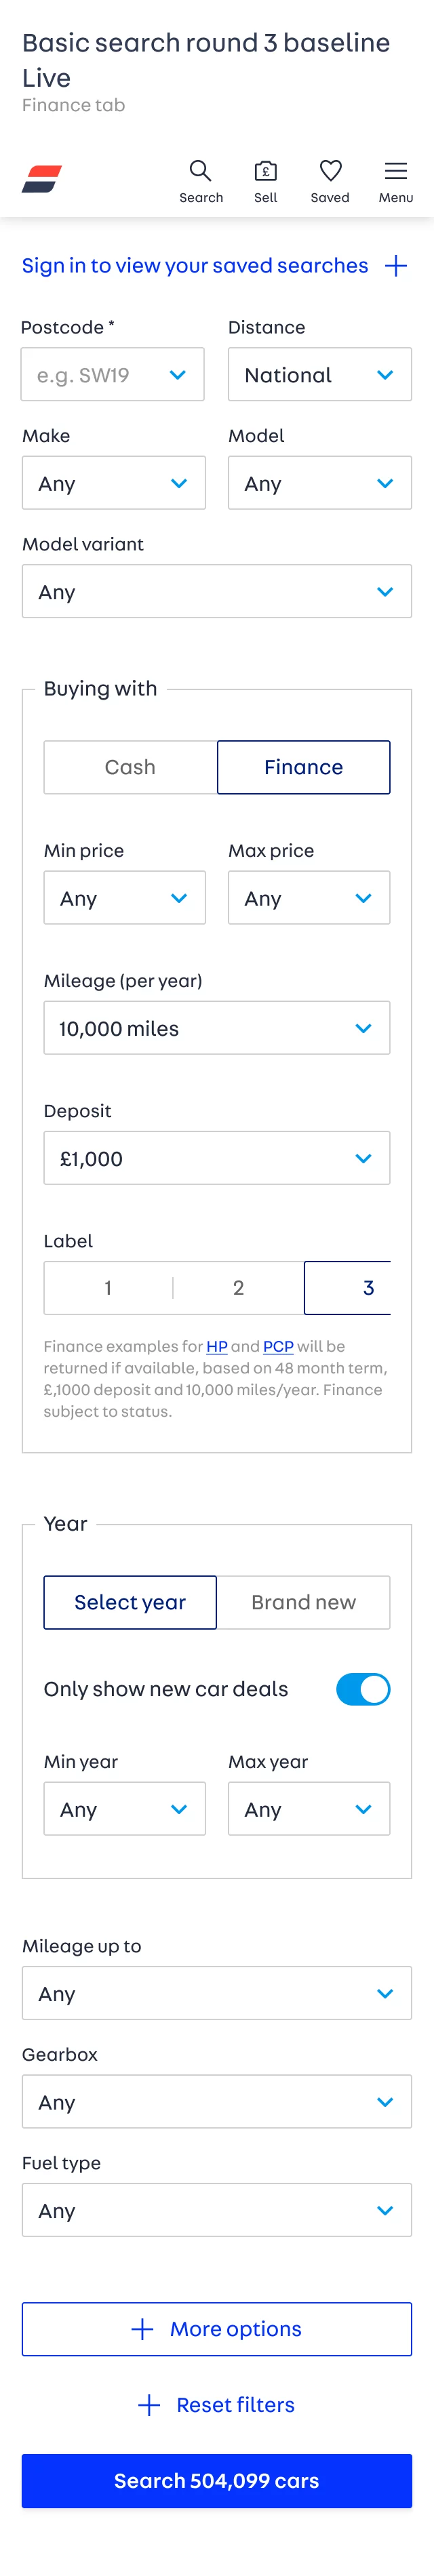The image size is (434, 2576).
Task: Open the Sell icon in header
Action: point(265,171)
